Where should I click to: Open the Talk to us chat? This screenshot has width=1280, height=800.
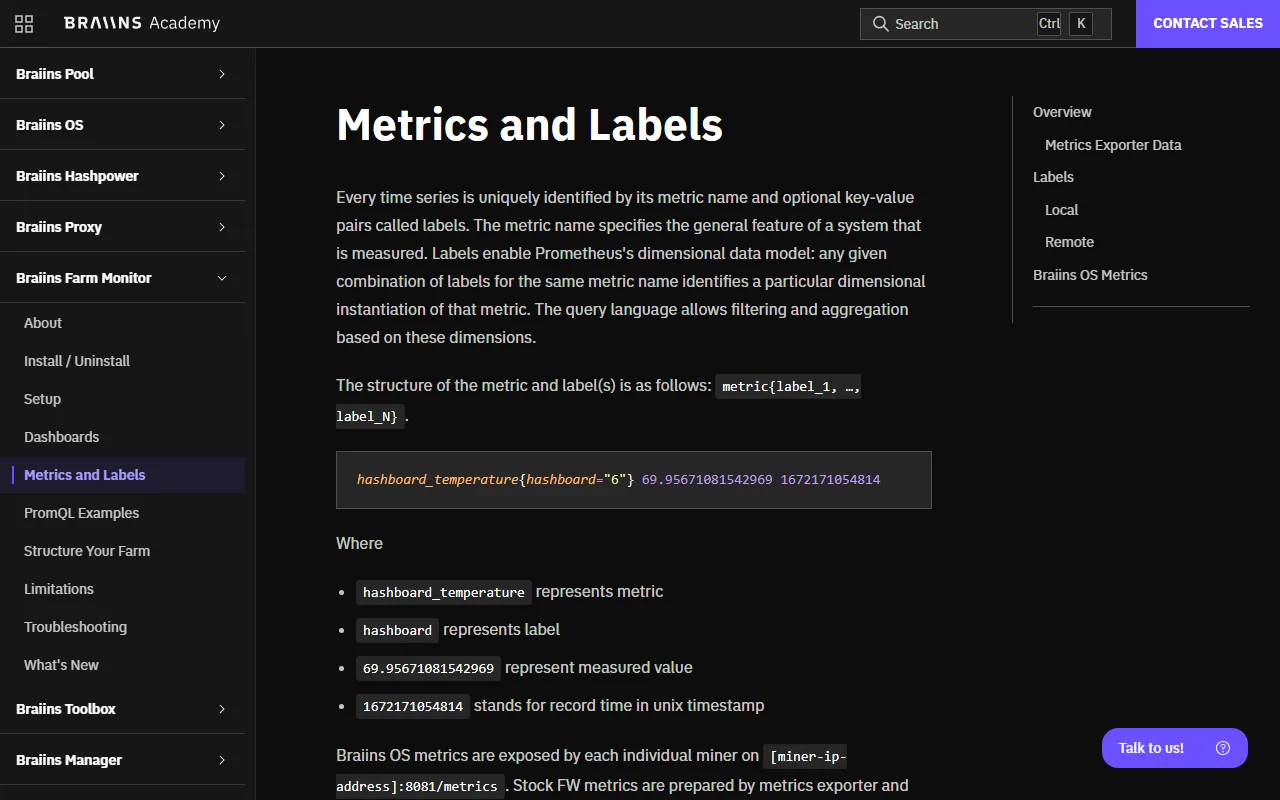(1175, 748)
